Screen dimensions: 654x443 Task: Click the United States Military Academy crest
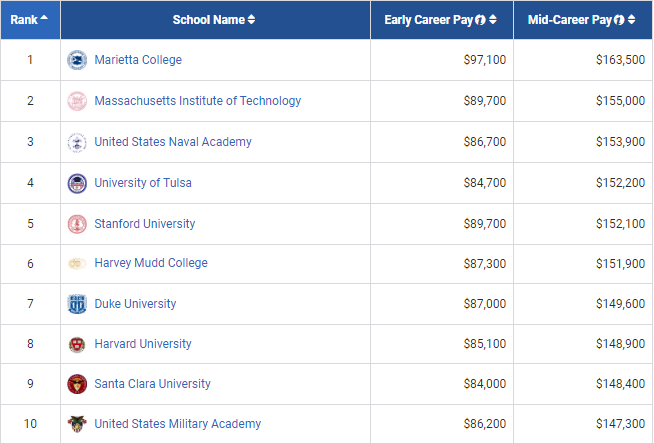(77, 424)
